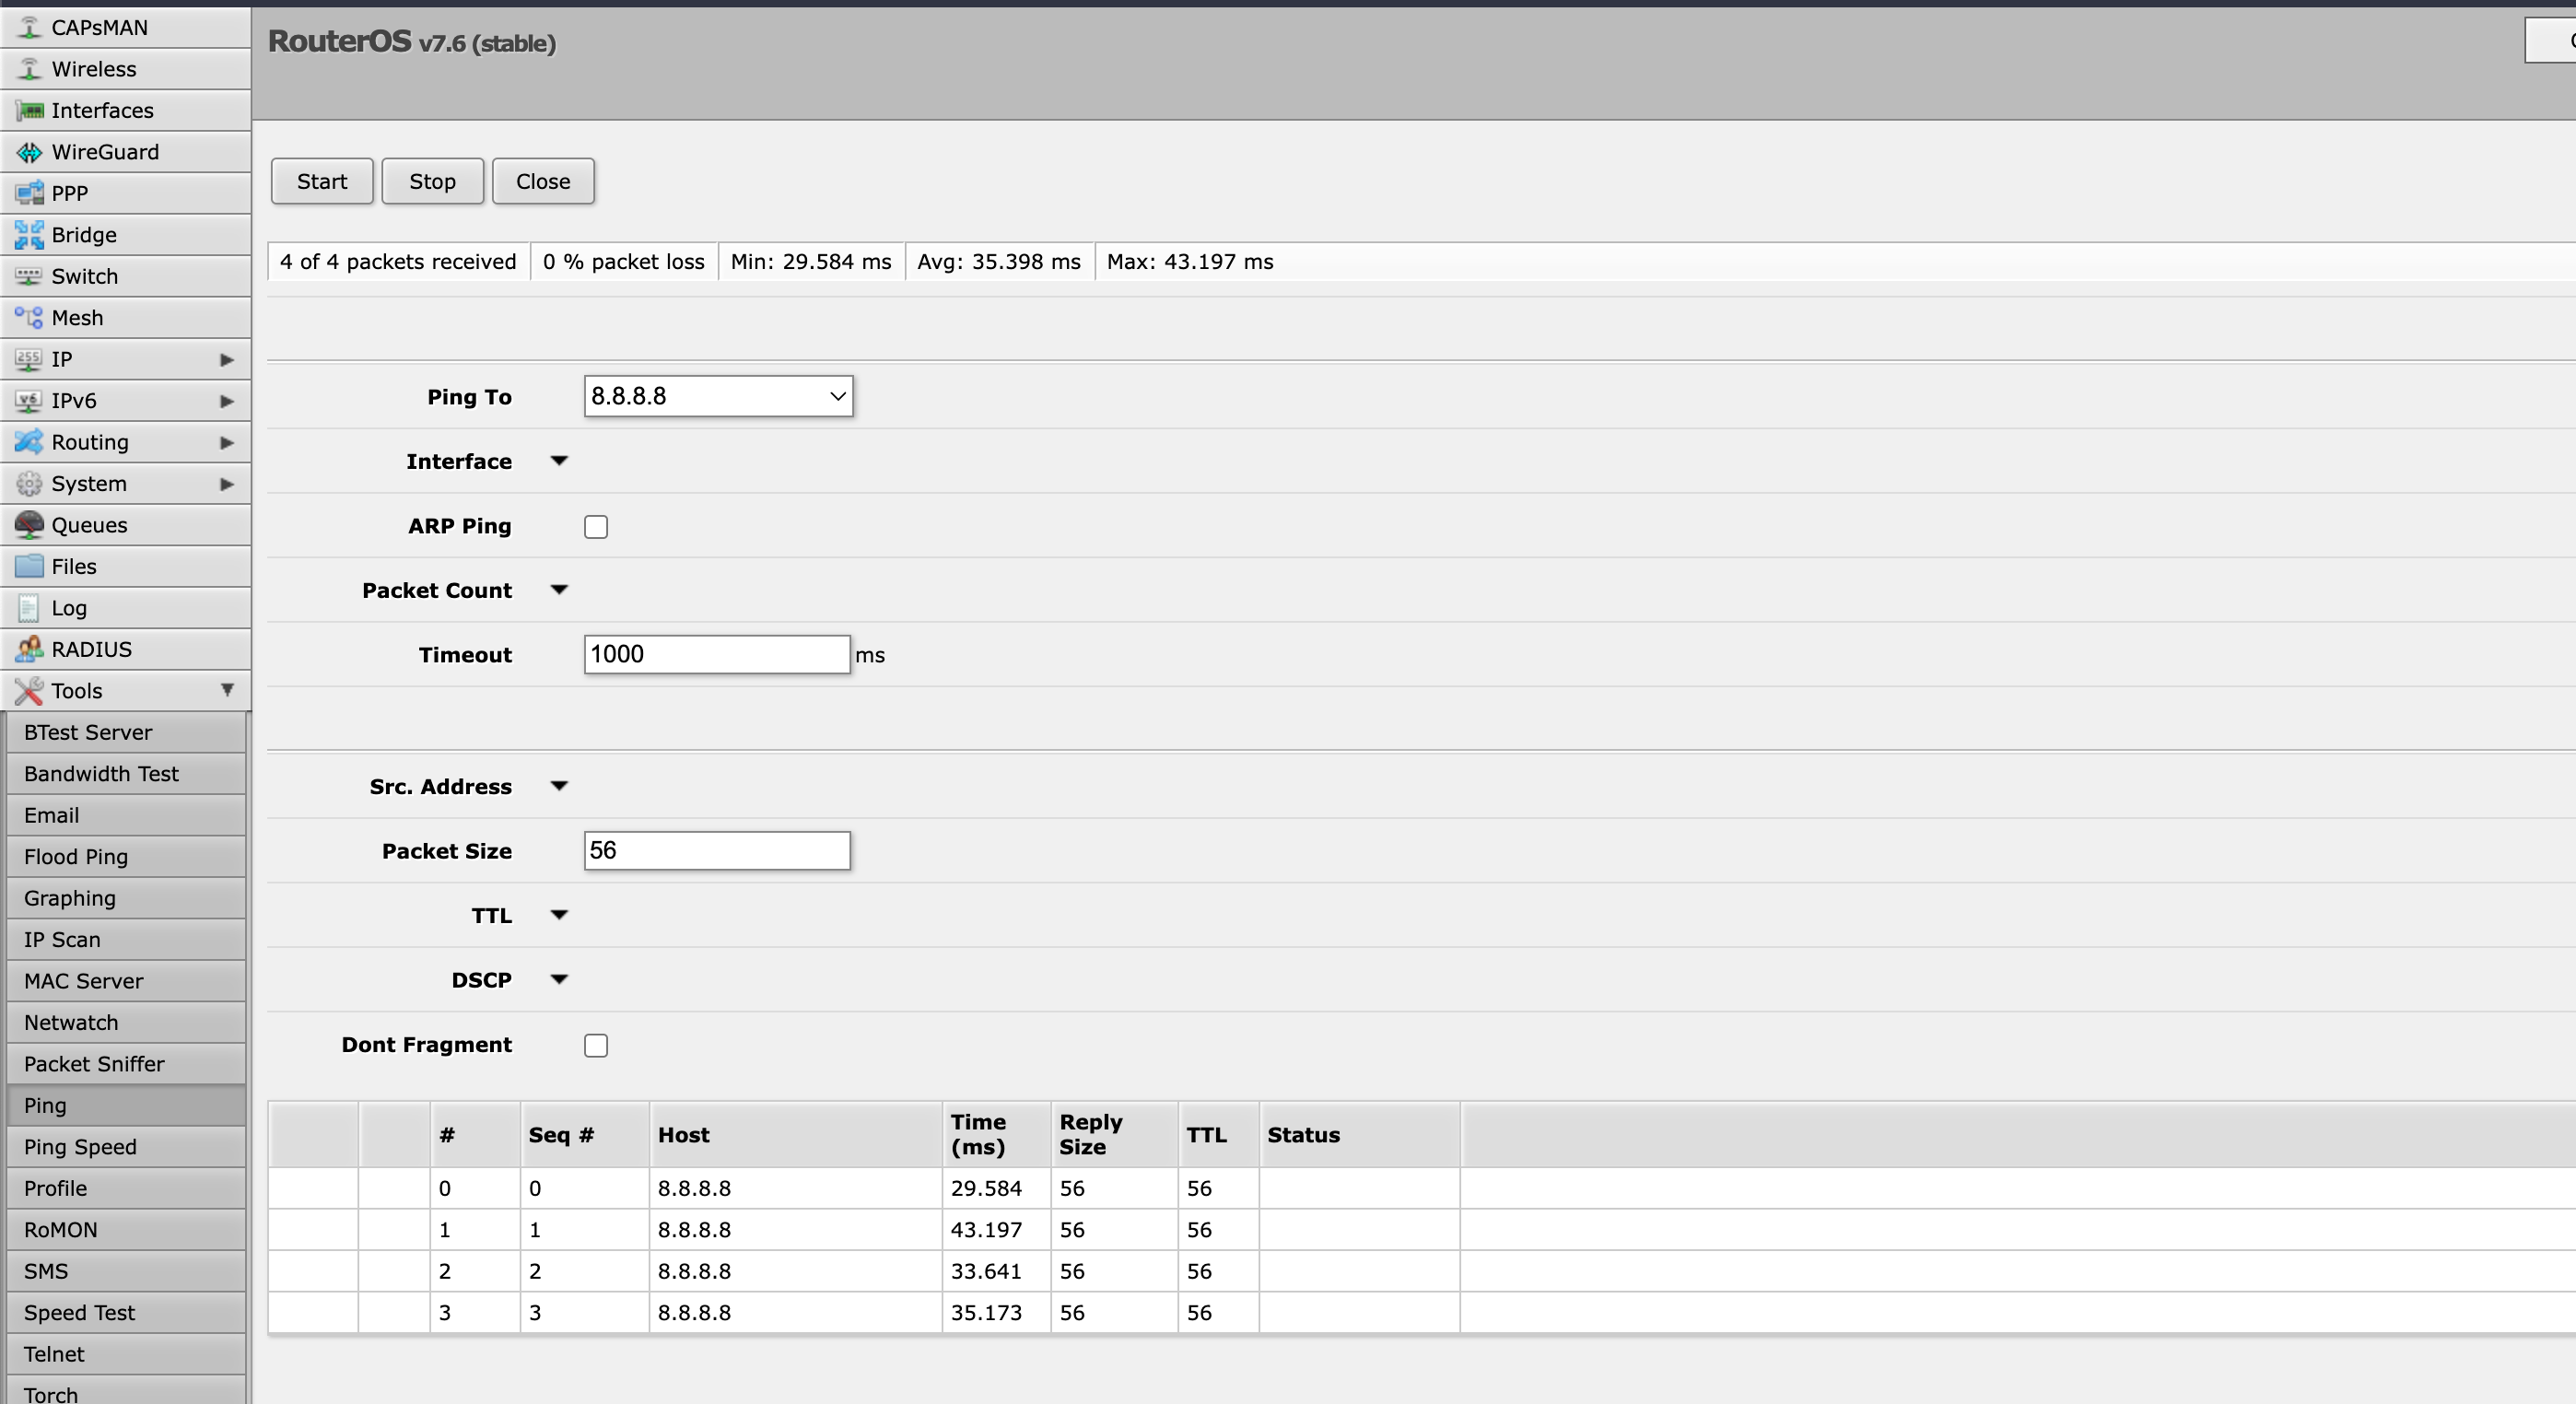
Task: Click the System gear icon
Action: pyautogui.click(x=29, y=484)
